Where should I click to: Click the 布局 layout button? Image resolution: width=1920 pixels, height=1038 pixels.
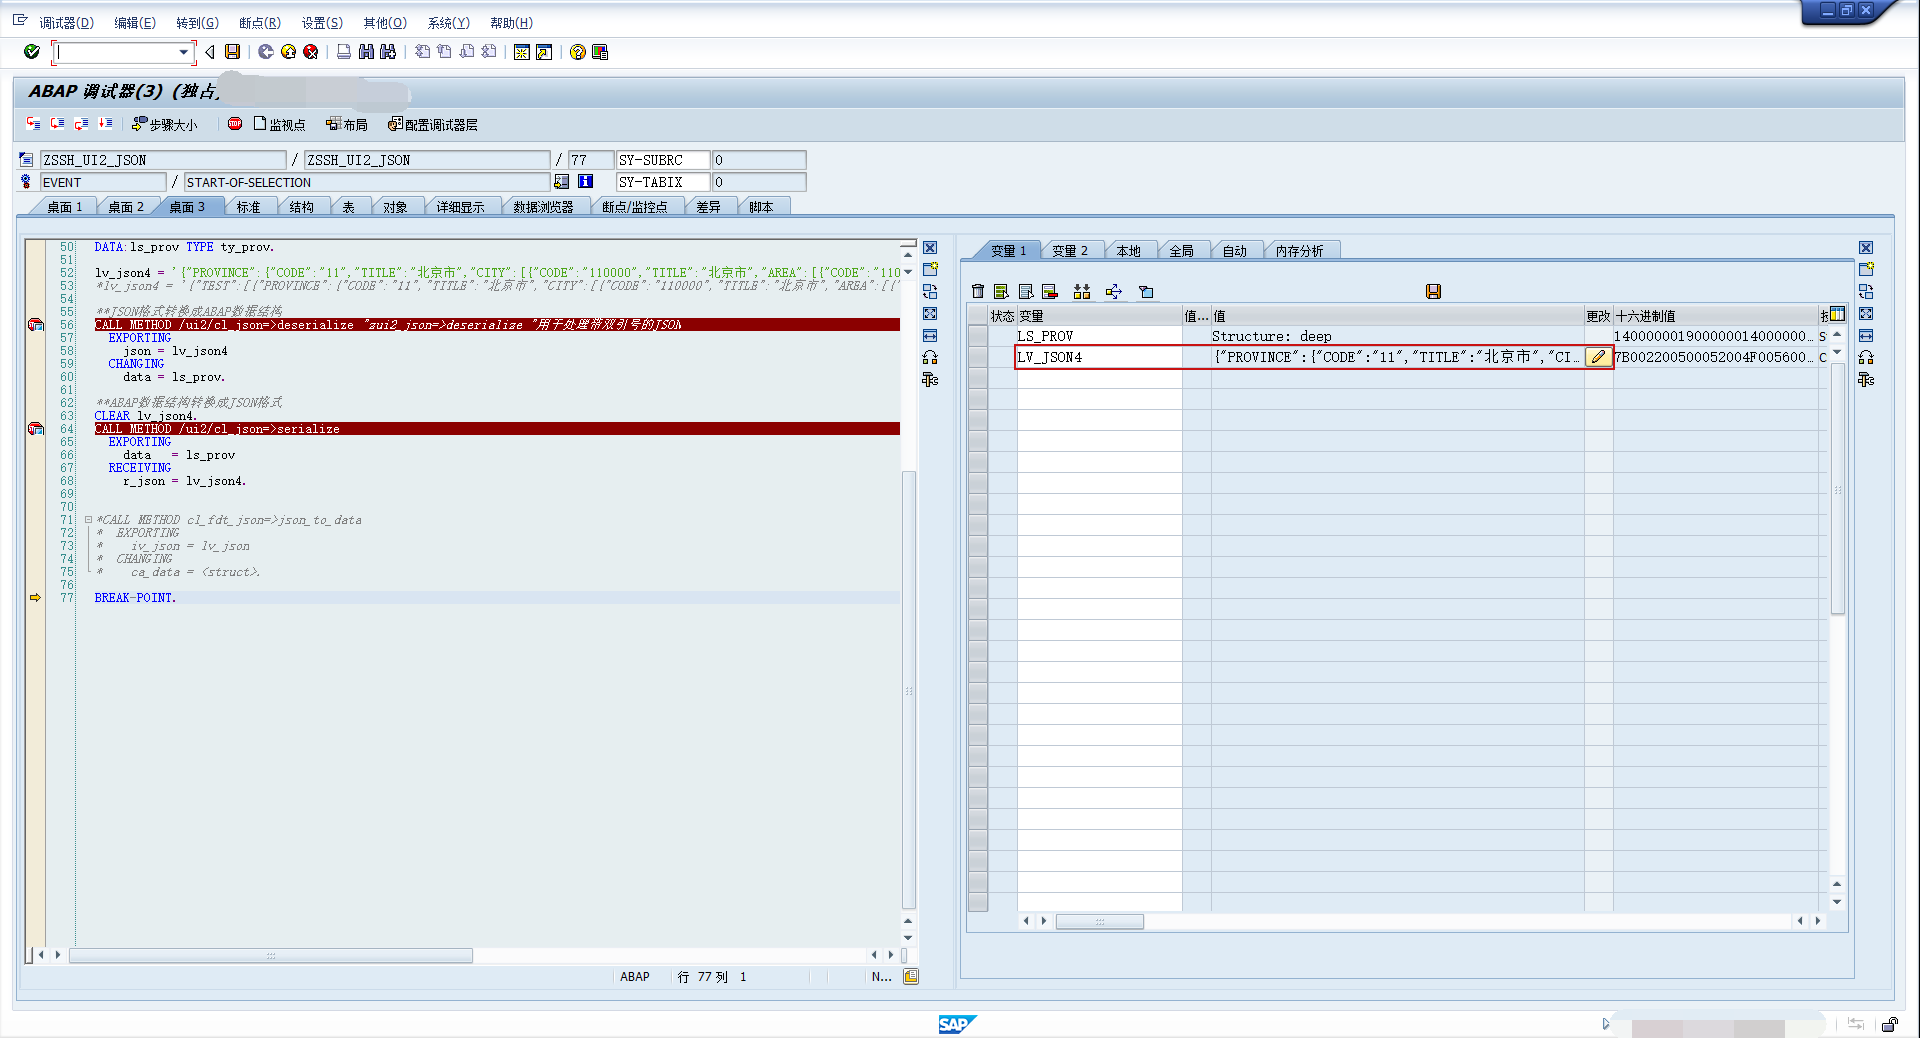pyautogui.click(x=347, y=124)
